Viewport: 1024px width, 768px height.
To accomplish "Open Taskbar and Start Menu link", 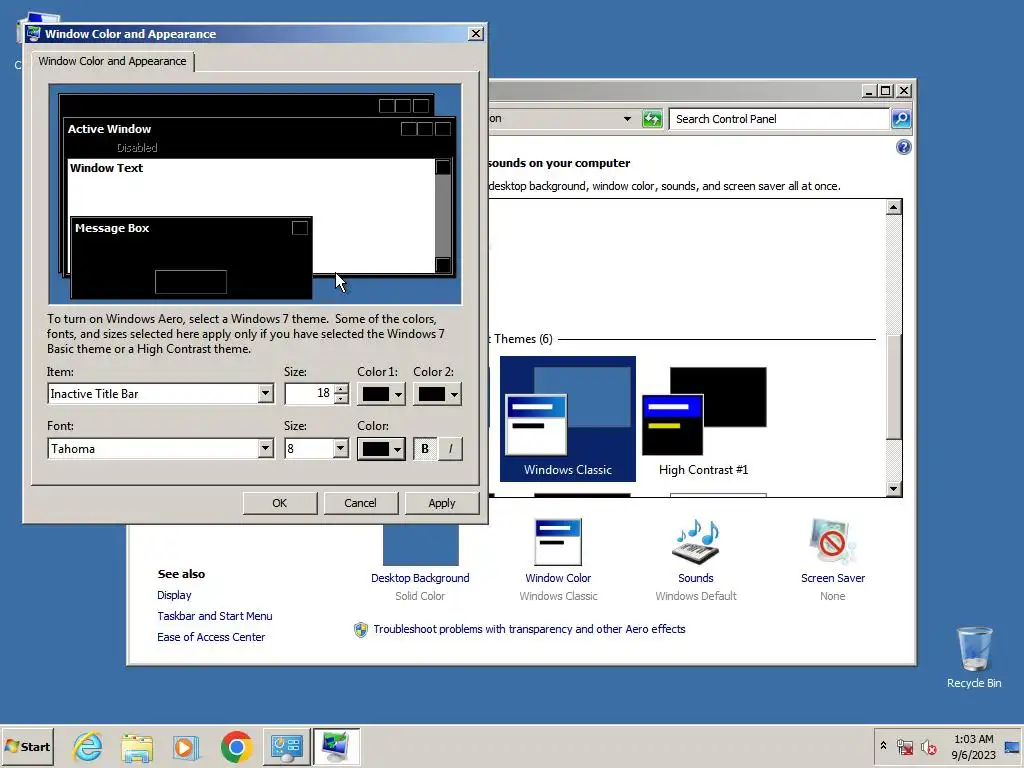I will (215, 616).
